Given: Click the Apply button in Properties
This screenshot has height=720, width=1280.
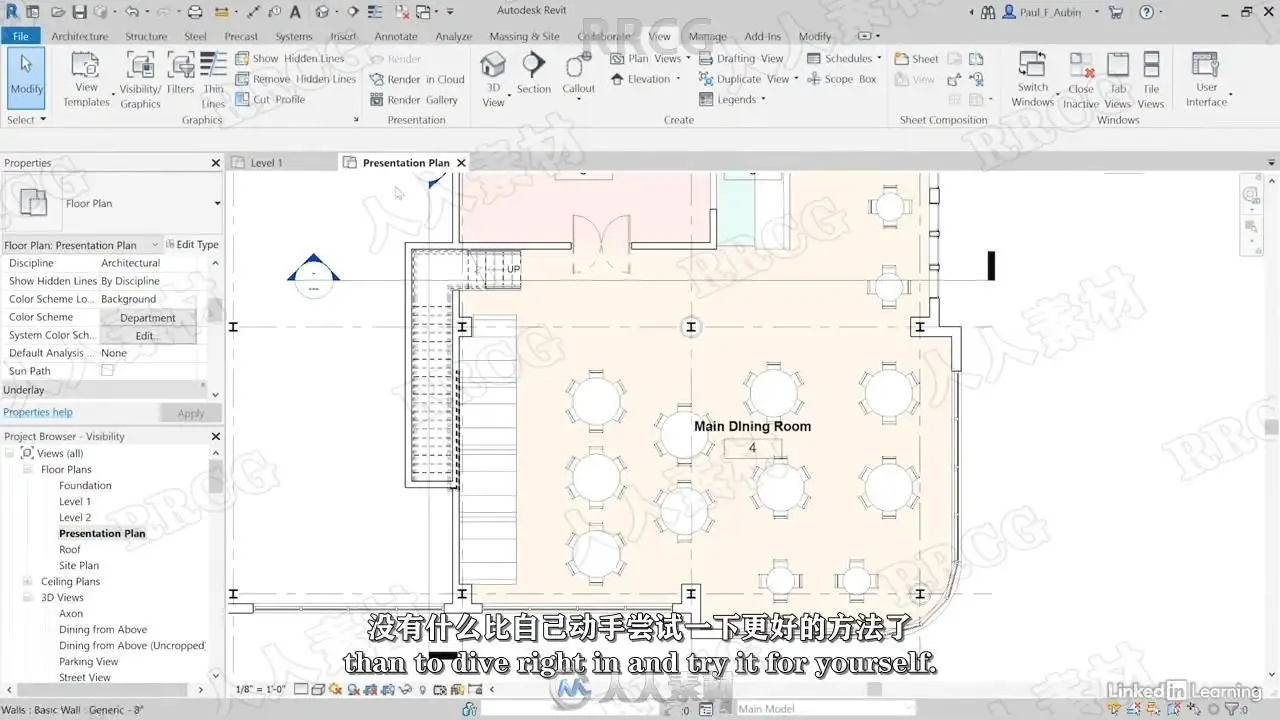Looking at the screenshot, I should point(191,413).
